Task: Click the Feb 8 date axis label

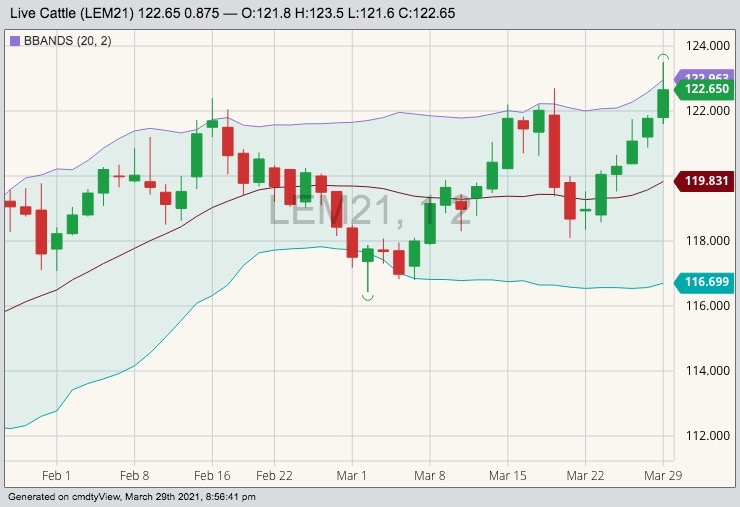Action: pos(135,475)
